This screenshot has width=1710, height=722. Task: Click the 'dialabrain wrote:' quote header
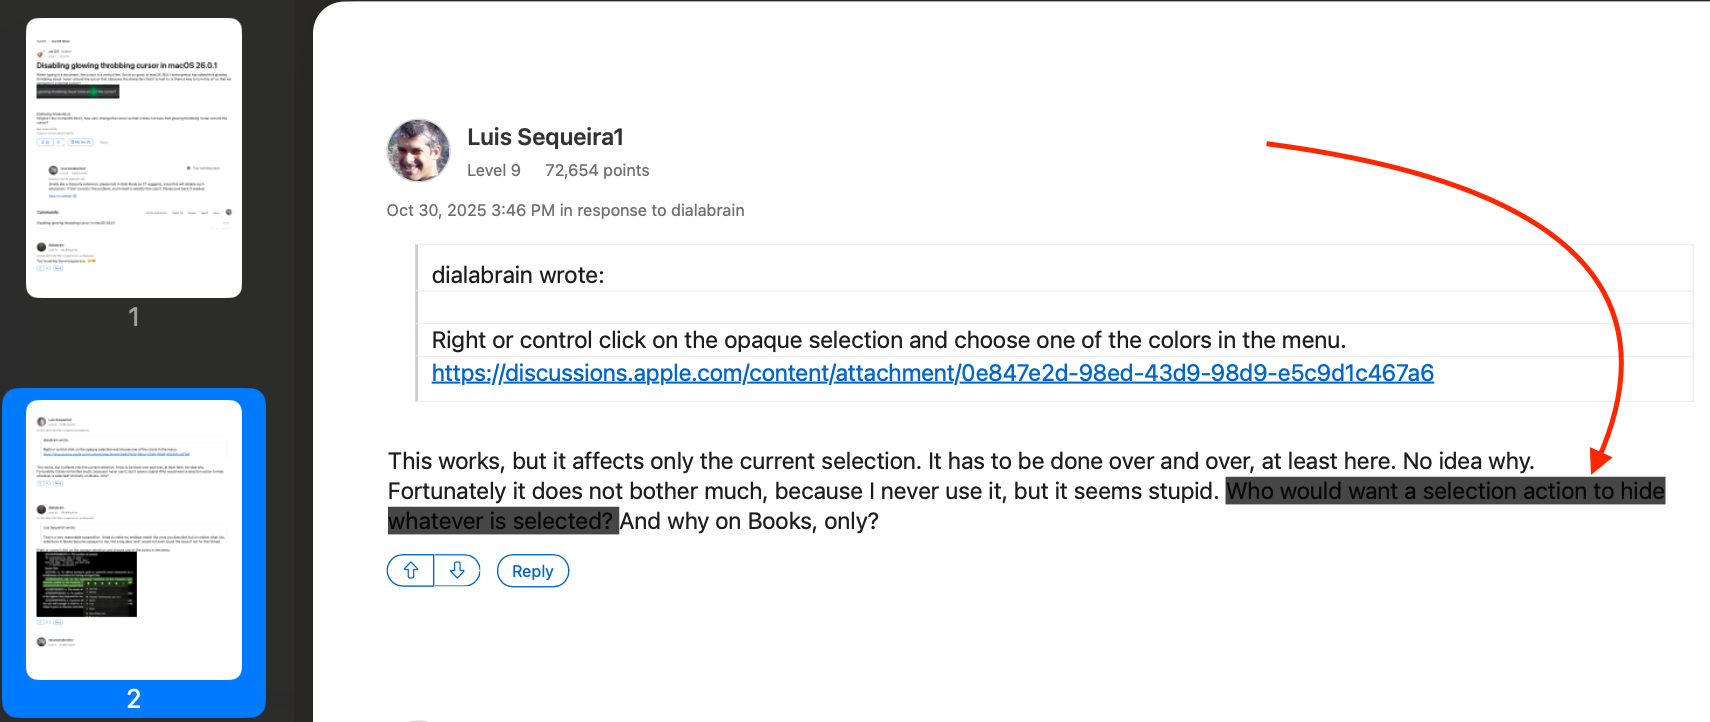coord(518,275)
